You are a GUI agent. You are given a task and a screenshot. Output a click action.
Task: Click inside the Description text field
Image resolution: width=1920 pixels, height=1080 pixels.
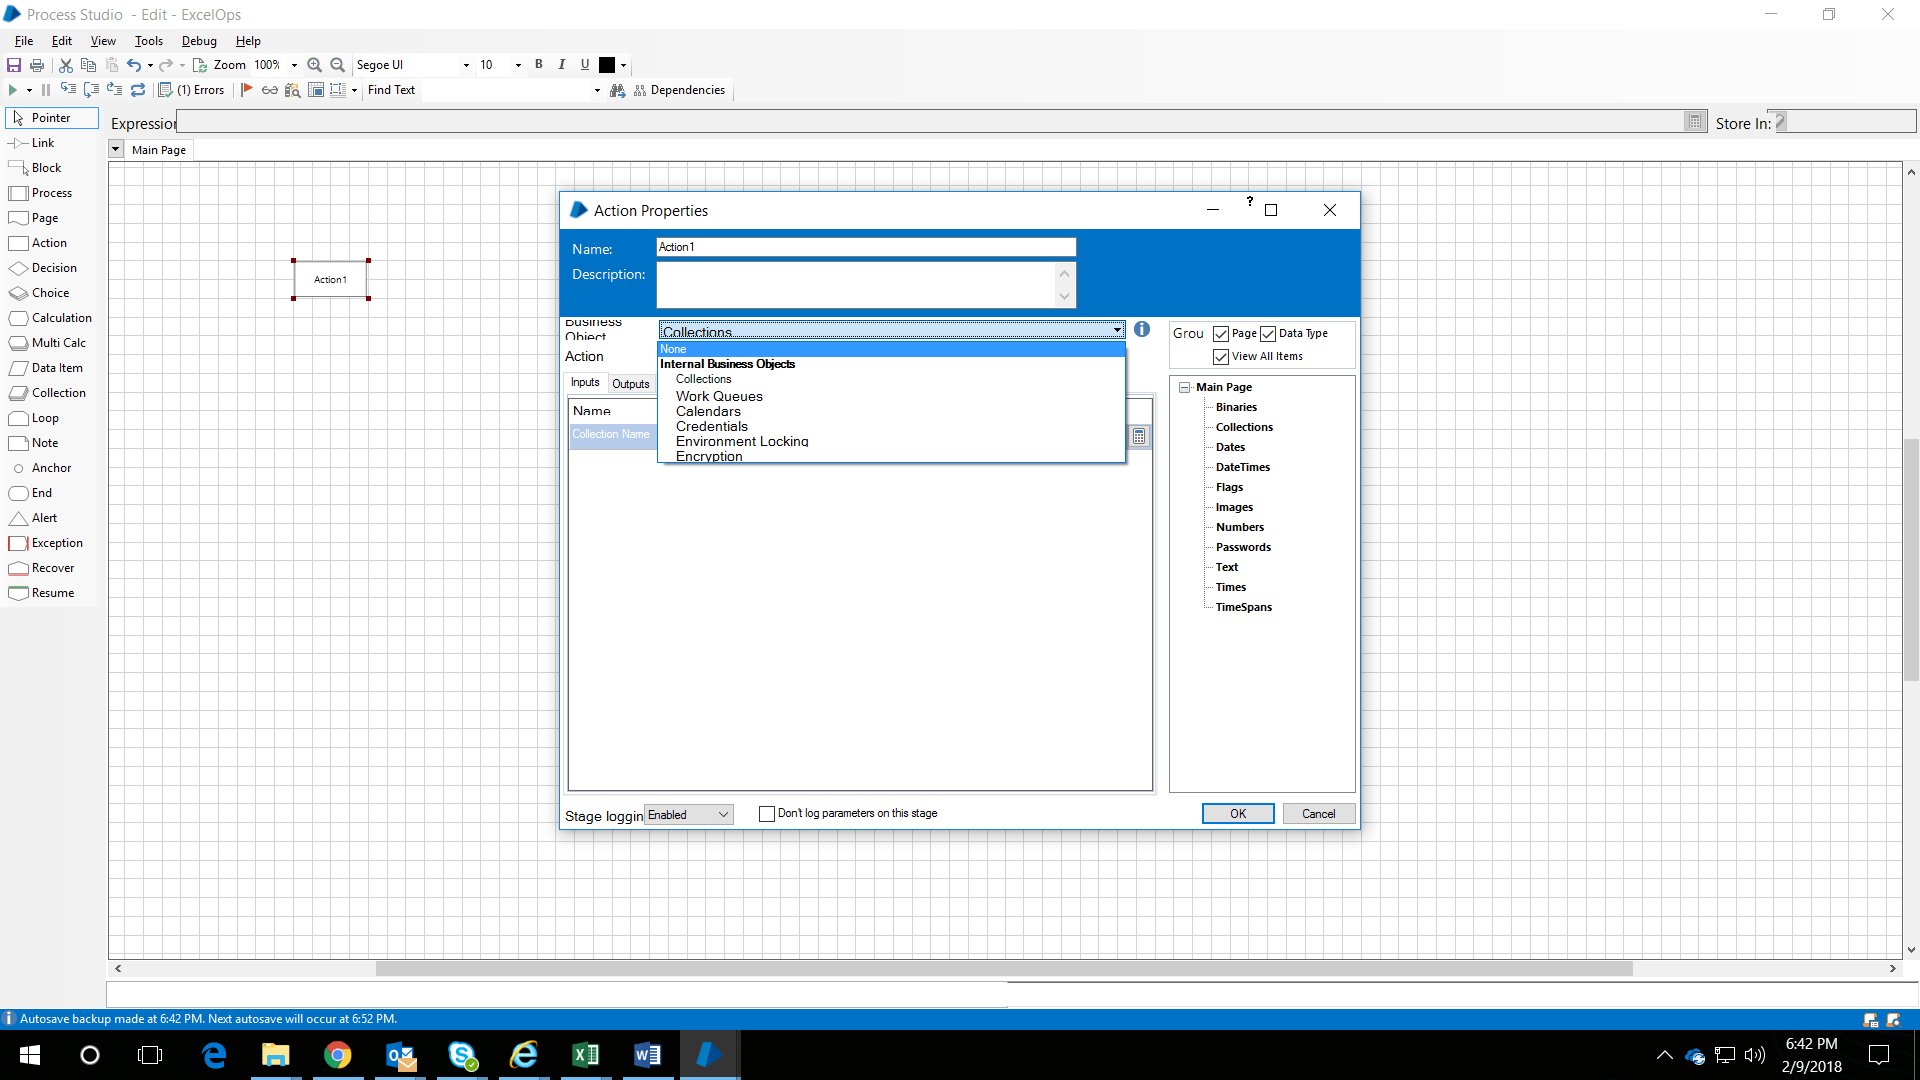(860, 285)
